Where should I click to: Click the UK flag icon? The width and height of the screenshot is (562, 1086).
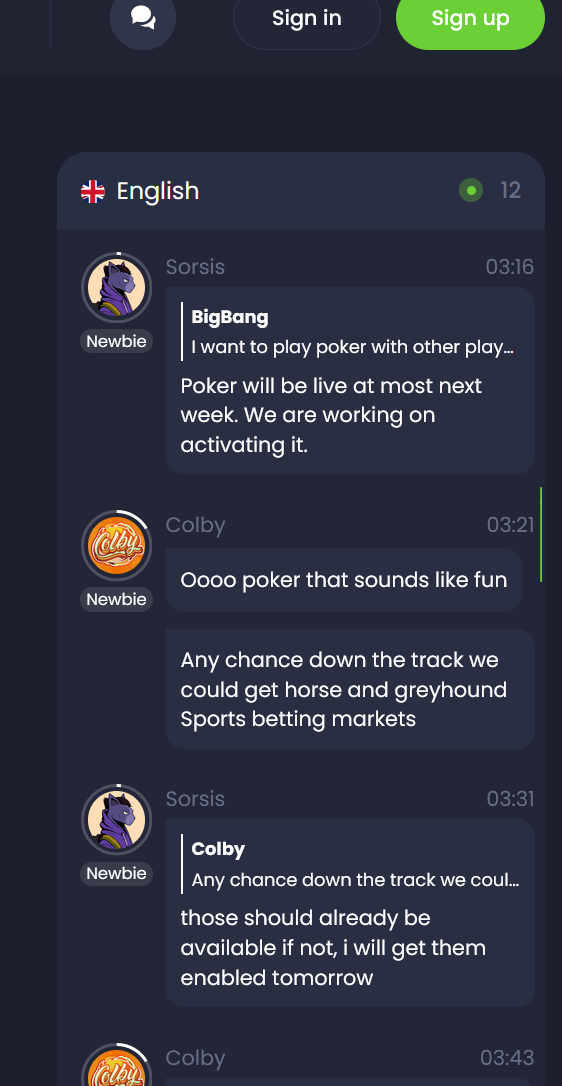pyautogui.click(x=93, y=191)
